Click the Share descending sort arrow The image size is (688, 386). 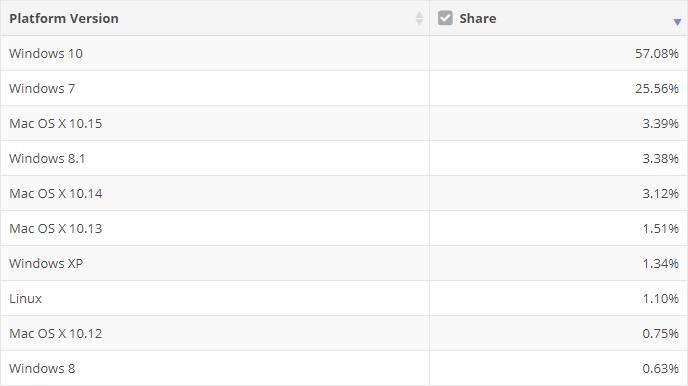click(677, 22)
